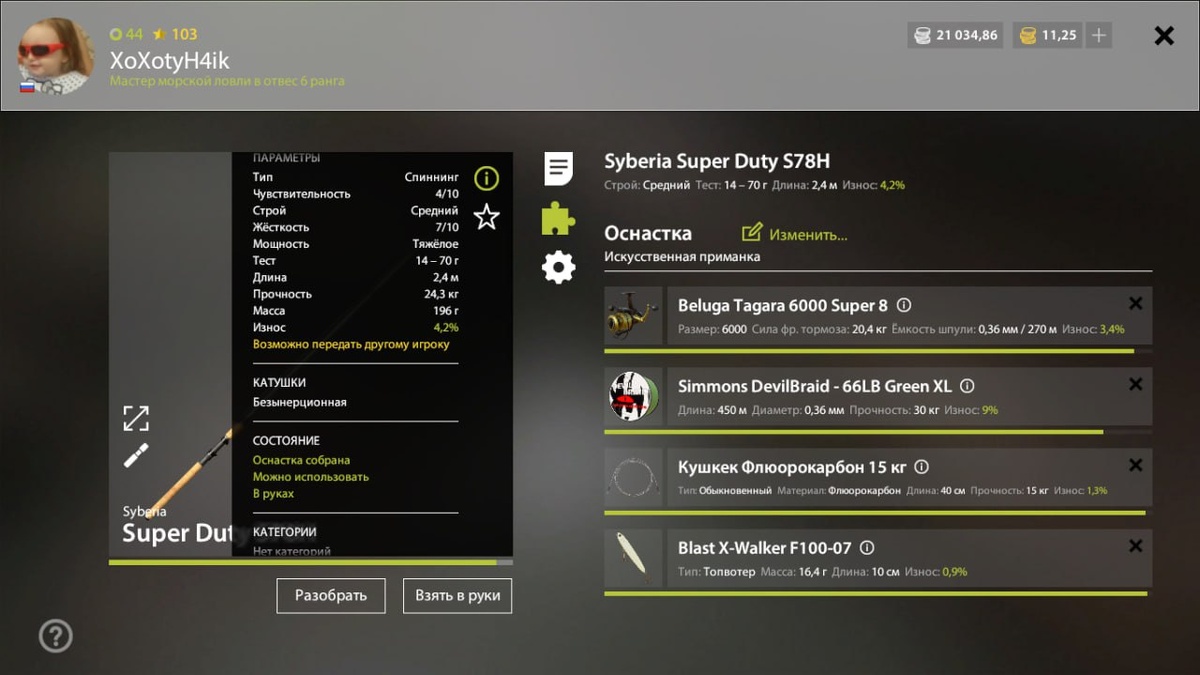This screenshot has height=675, width=1200.
Task: Open the player avatar profile picture
Action: click(55, 56)
